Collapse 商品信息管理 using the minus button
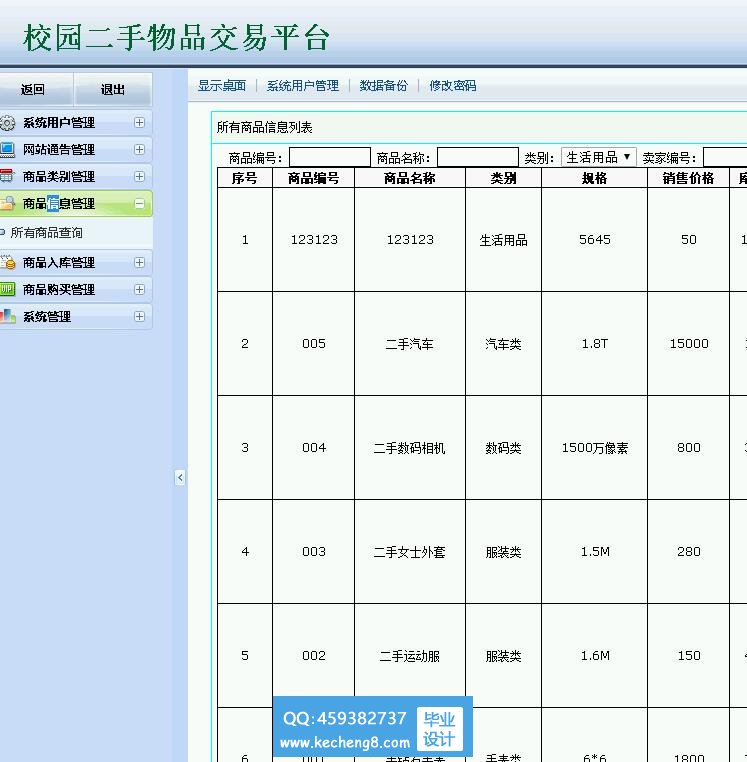 139,203
